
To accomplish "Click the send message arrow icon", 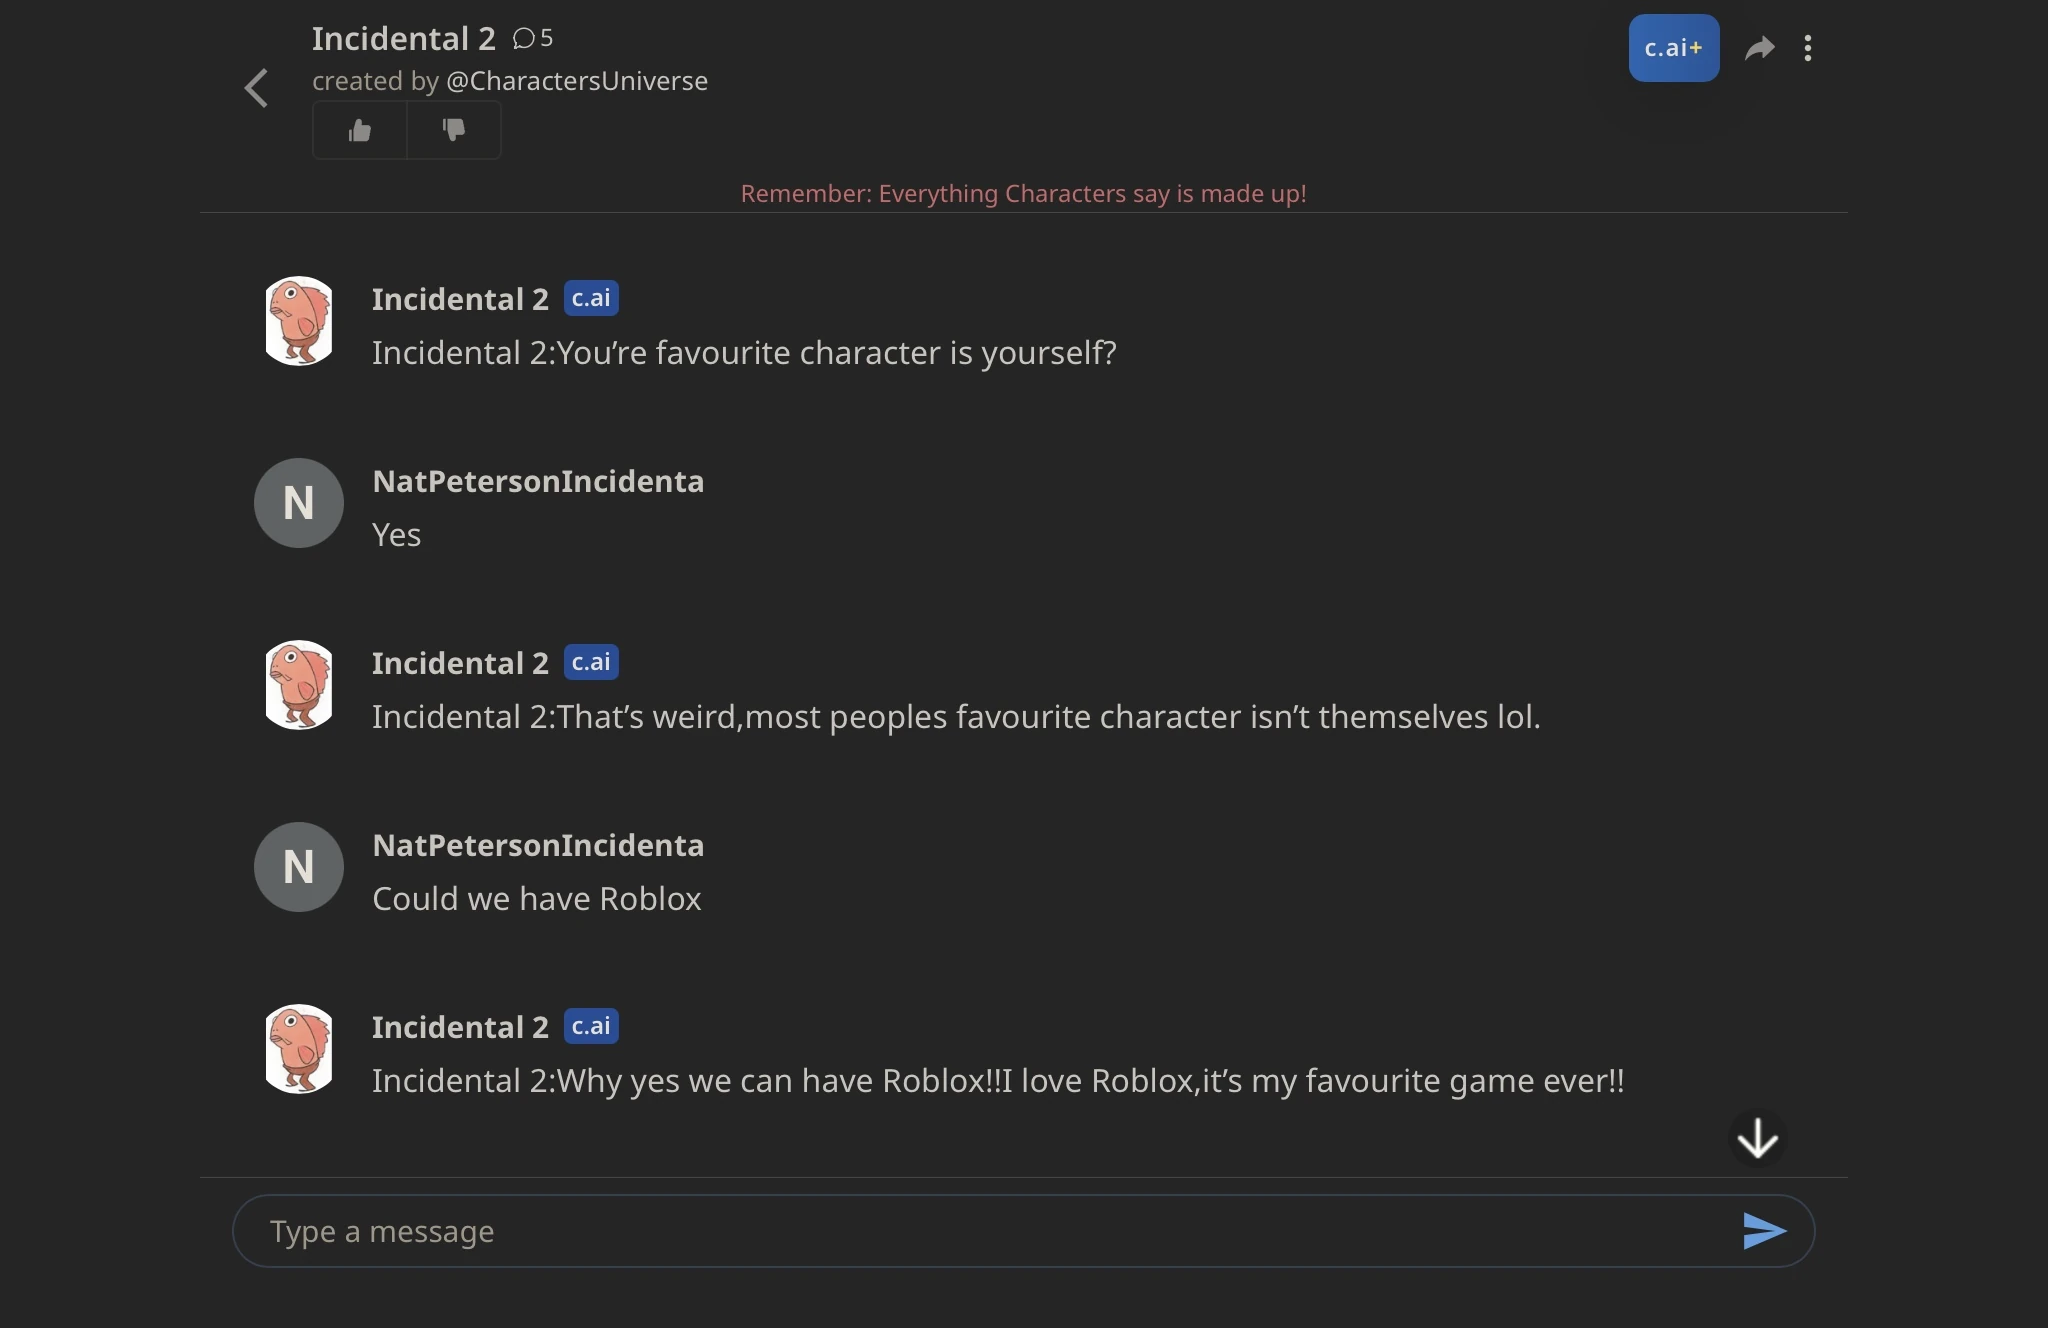I will click(x=1763, y=1231).
